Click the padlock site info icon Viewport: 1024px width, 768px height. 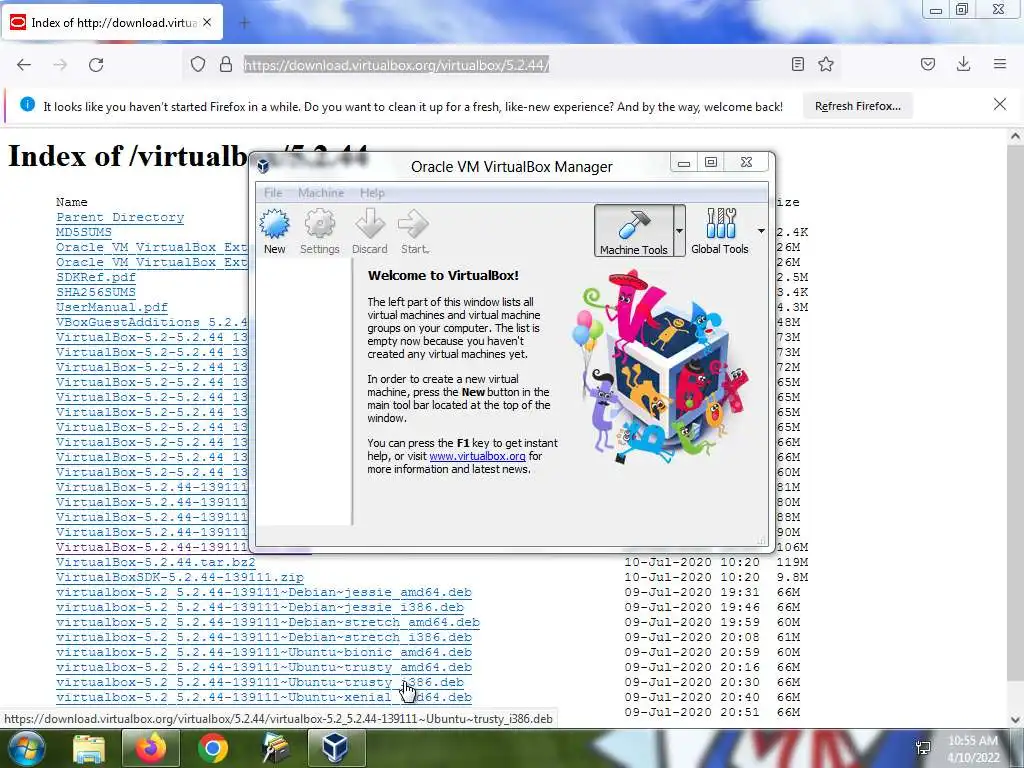pos(226,65)
